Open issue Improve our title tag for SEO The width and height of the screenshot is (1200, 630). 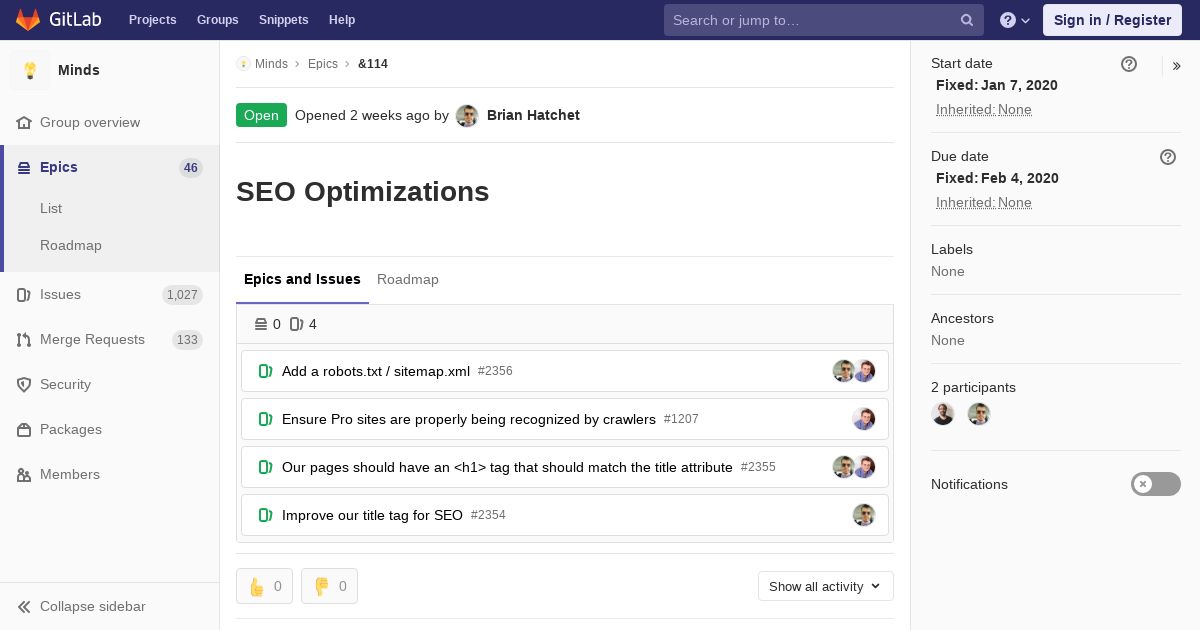[372, 515]
